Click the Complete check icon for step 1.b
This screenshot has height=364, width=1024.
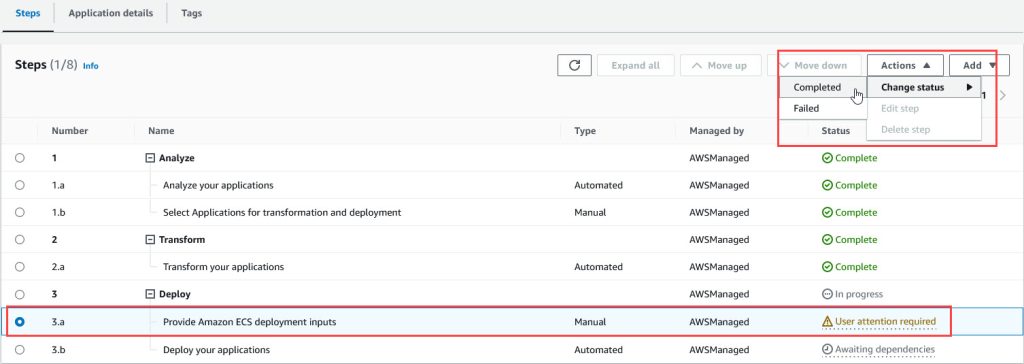(827, 212)
